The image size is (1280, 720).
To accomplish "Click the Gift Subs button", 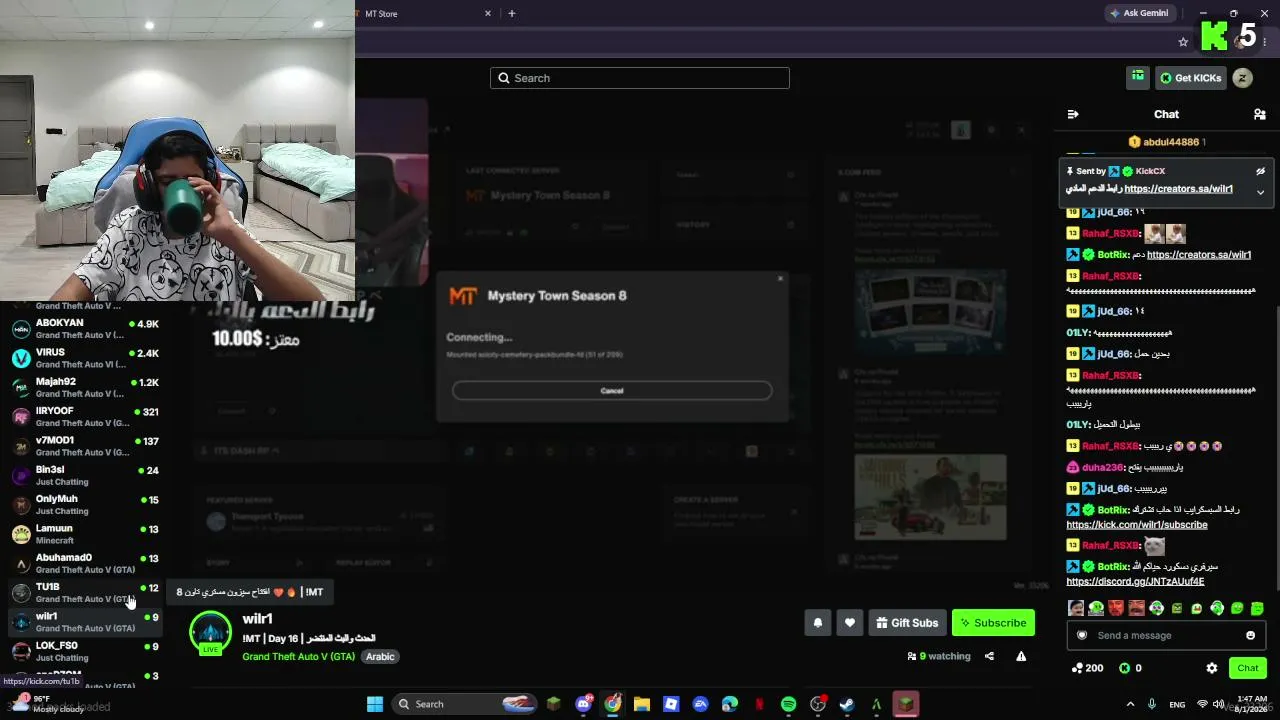I will [907, 623].
